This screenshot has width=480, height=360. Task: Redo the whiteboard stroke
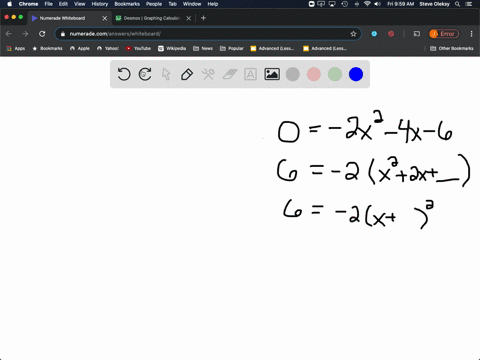coord(145,74)
